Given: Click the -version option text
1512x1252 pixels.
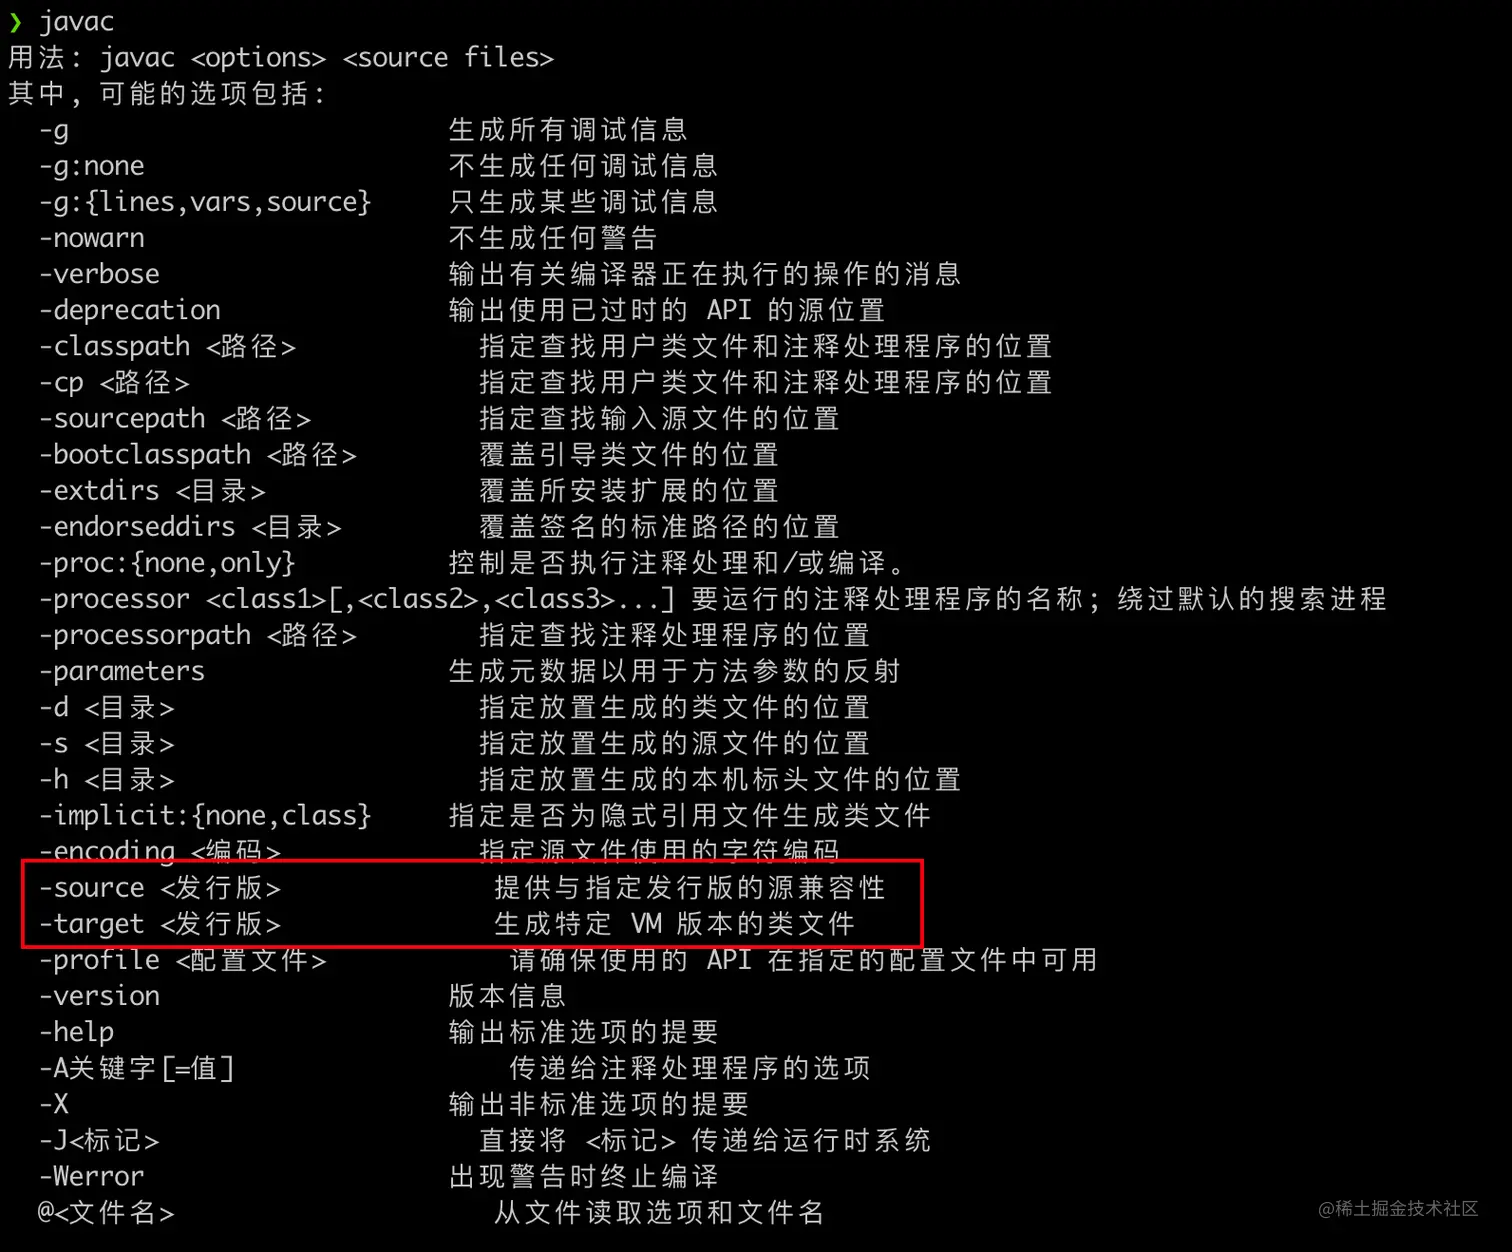Looking at the screenshot, I should (100, 996).
